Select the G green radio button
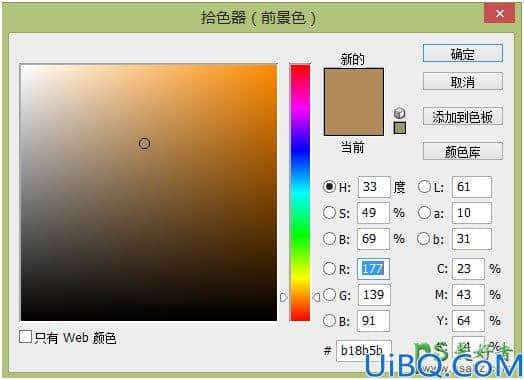Image resolution: width=524 pixels, height=380 pixels. 330,294
